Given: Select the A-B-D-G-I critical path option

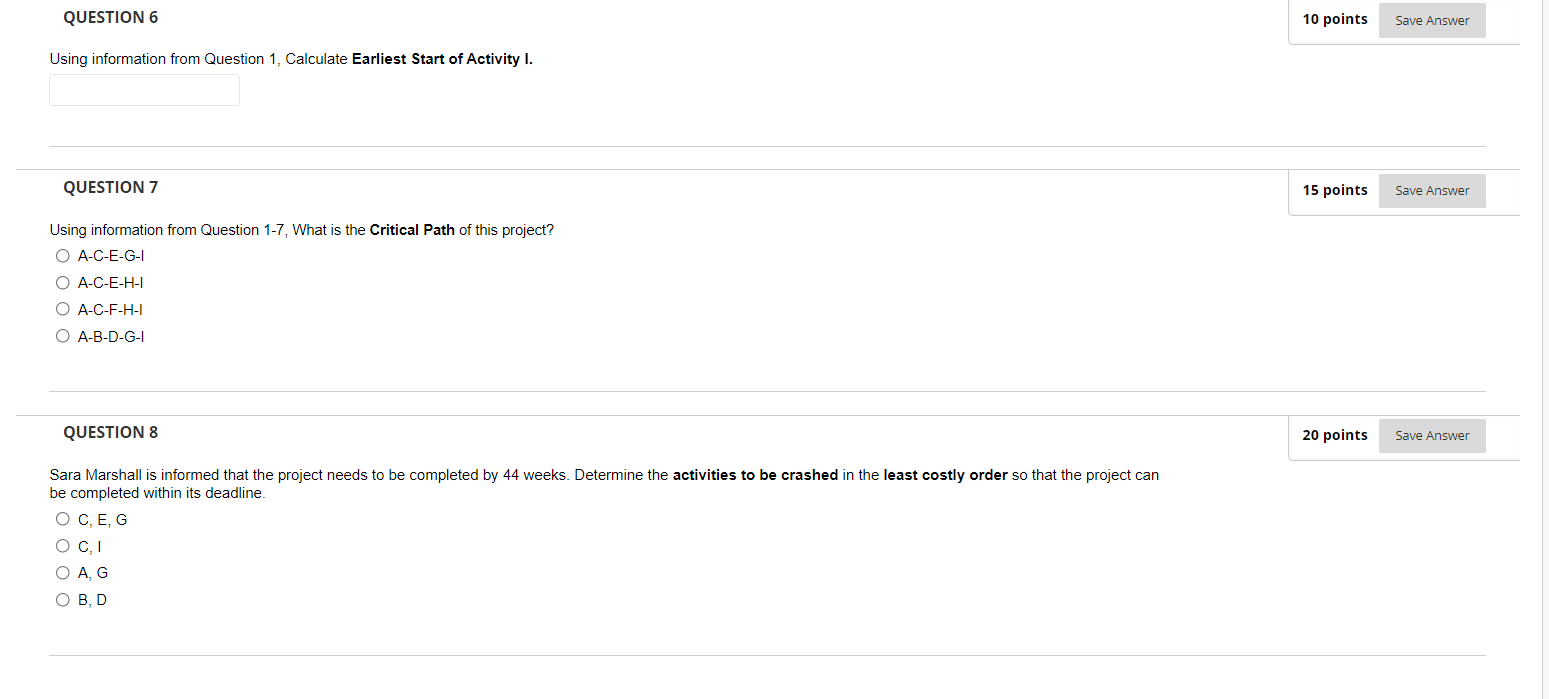Looking at the screenshot, I should (62, 335).
